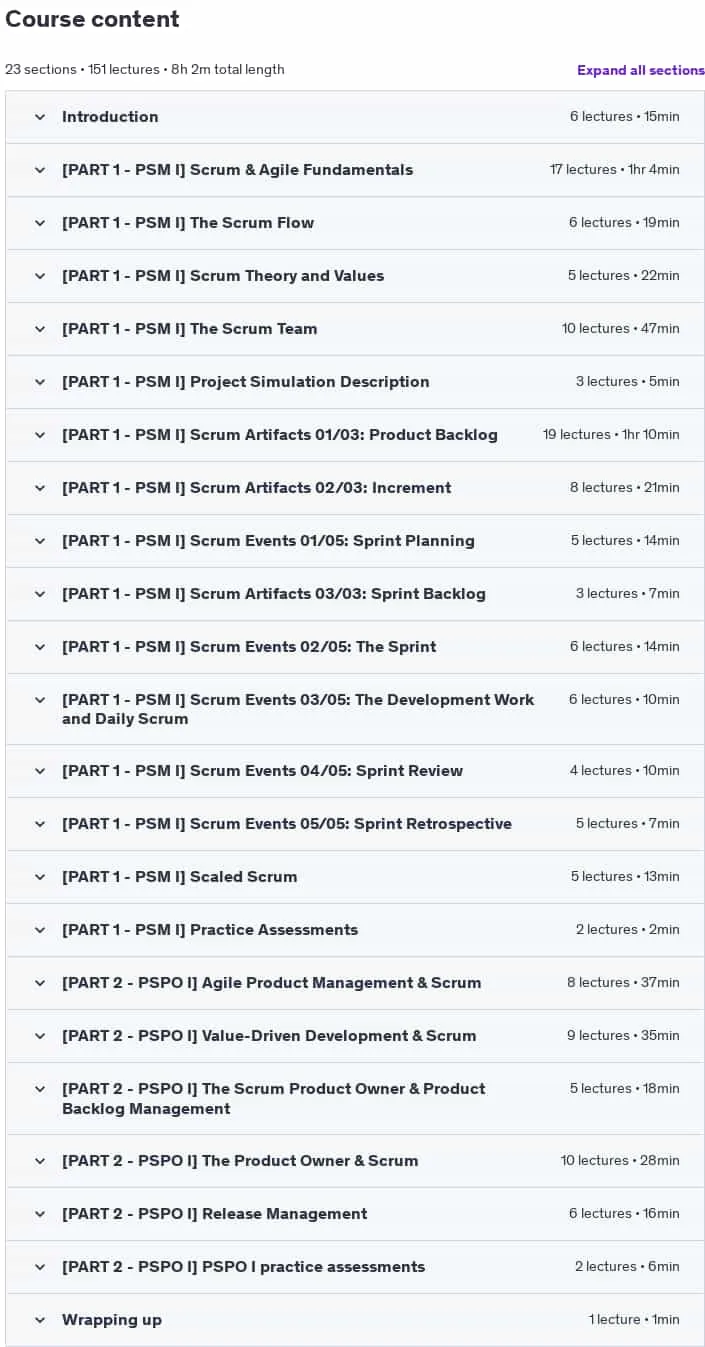Click chevron beside Sprint Backlog section
Screen dimensions: 705x1347
point(40,594)
